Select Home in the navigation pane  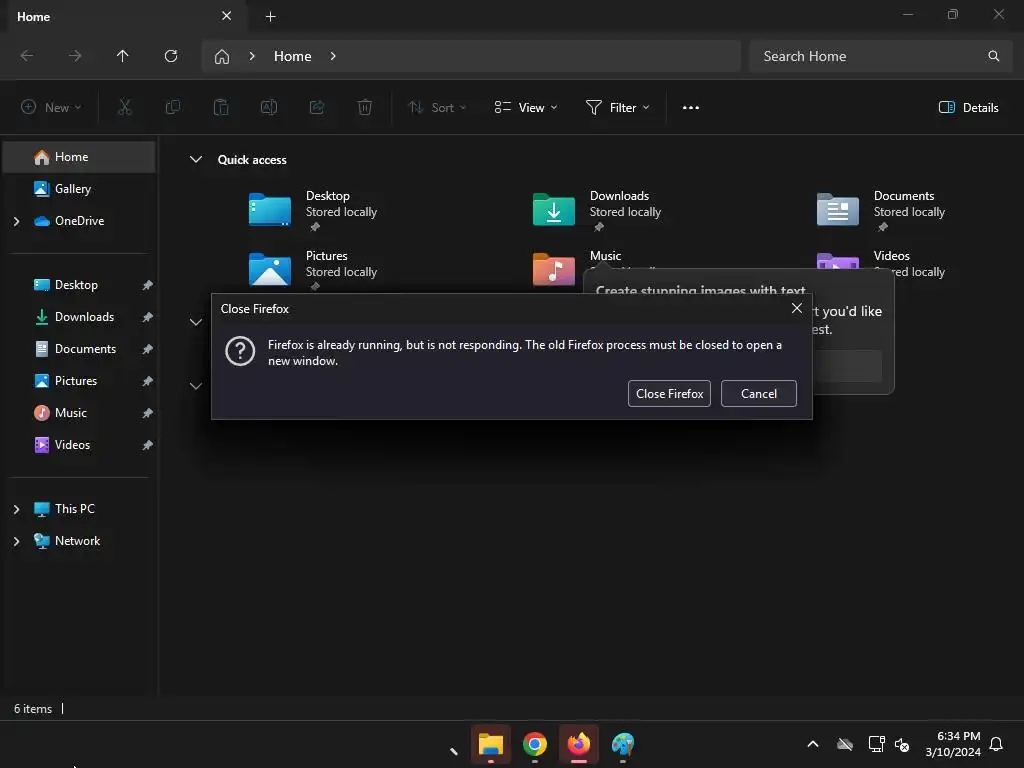click(x=79, y=157)
